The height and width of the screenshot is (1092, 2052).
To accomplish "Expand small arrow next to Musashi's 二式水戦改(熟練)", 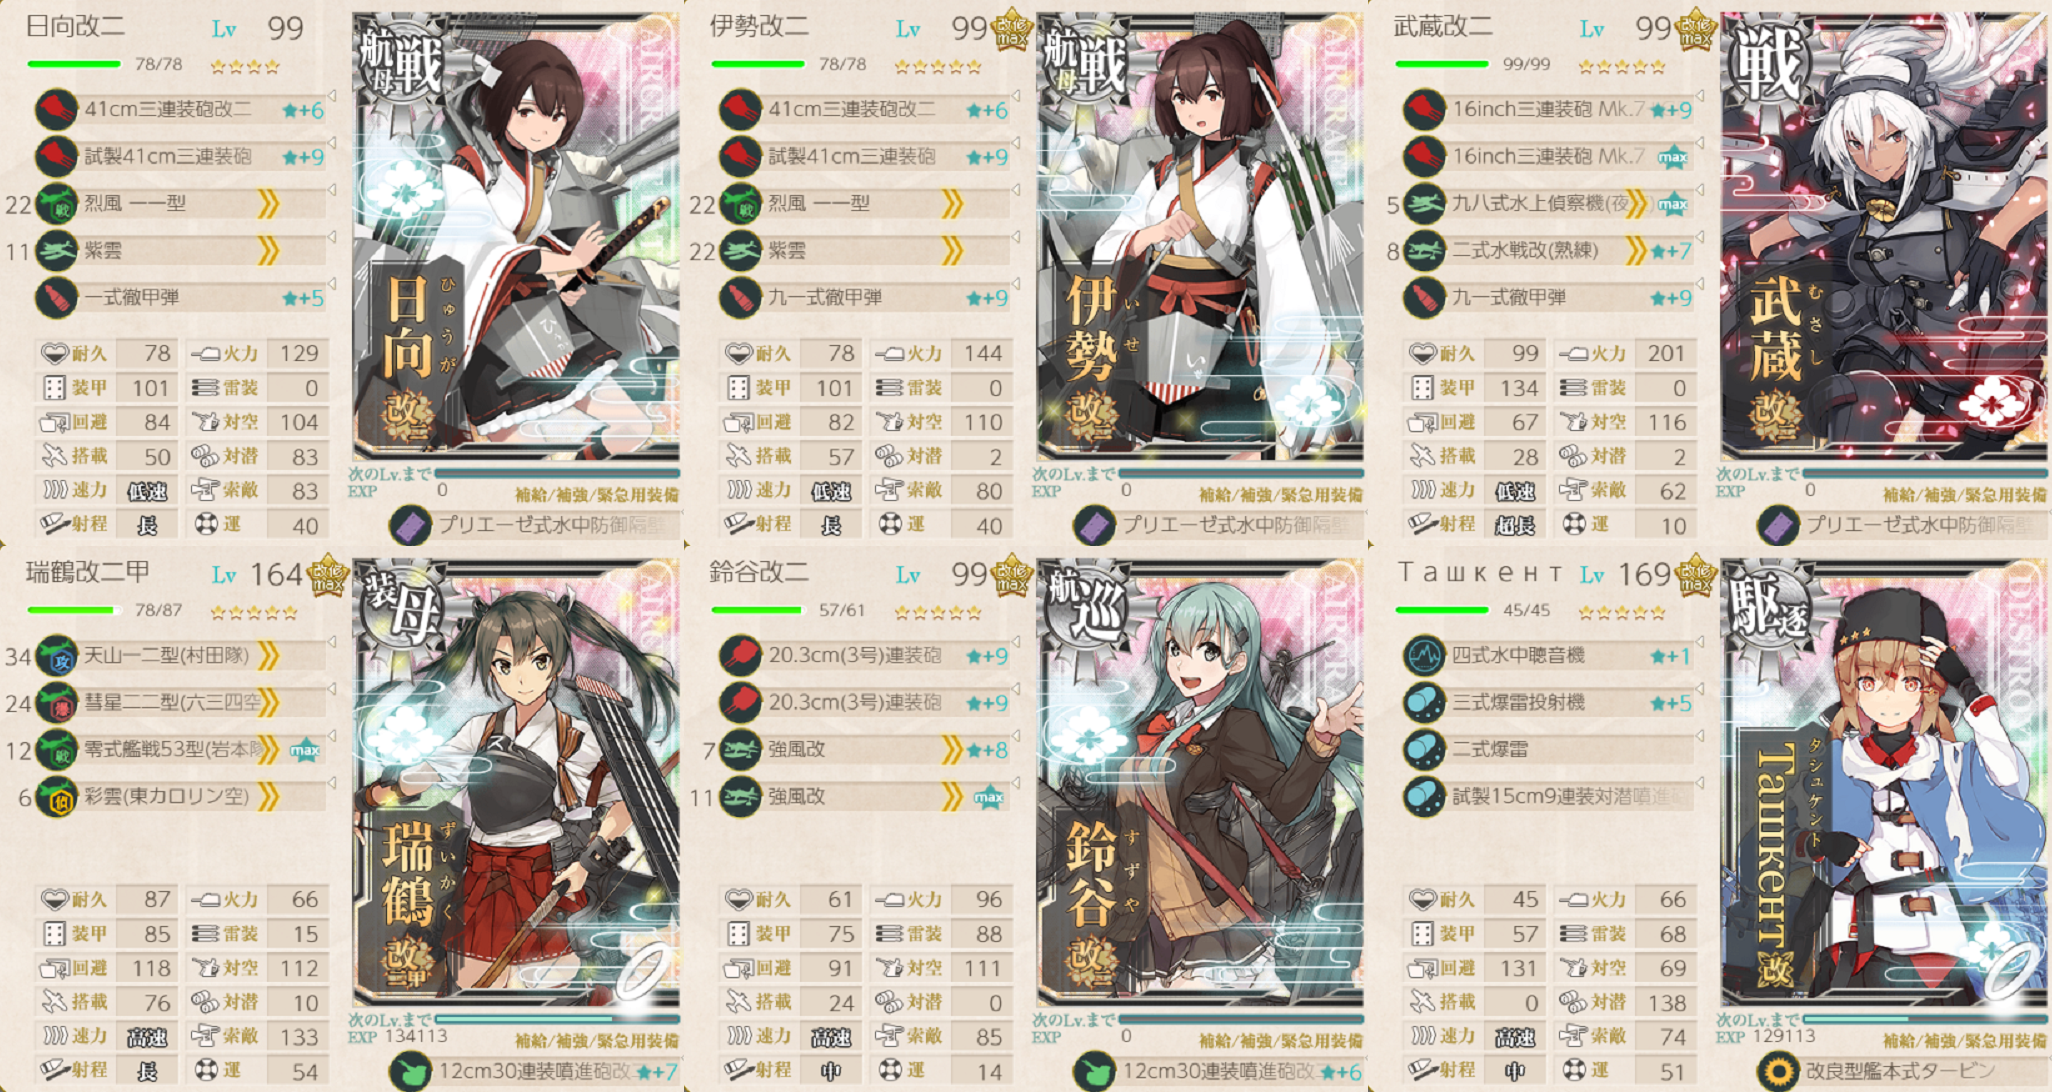I will (1699, 237).
